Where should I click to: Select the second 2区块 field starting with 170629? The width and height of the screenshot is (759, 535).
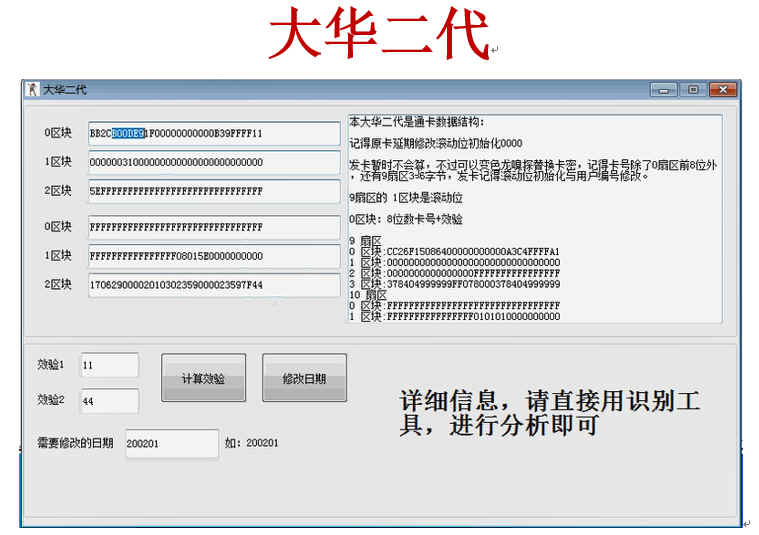(x=214, y=285)
